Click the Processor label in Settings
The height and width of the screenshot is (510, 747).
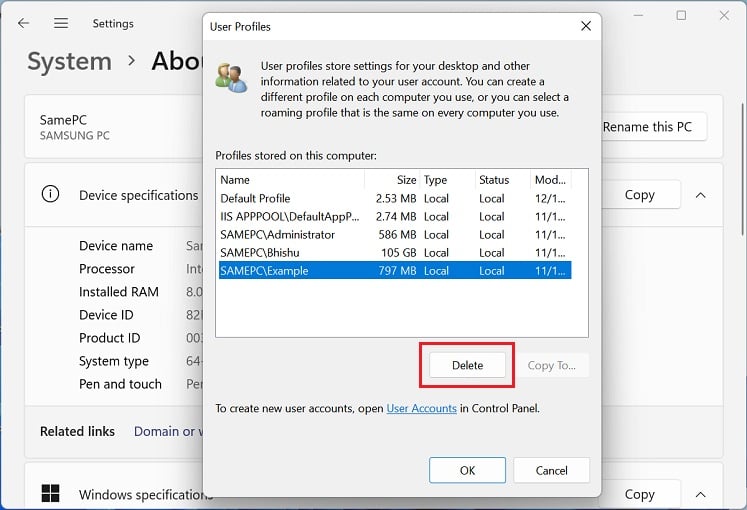click(107, 269)
